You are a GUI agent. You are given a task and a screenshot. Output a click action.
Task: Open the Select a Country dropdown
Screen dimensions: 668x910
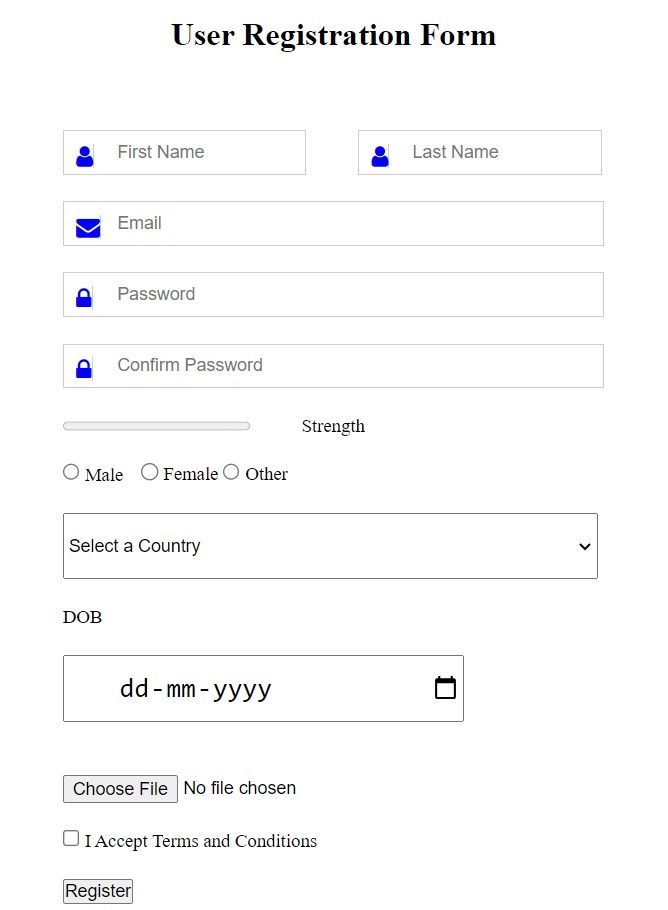click(330, 546)
